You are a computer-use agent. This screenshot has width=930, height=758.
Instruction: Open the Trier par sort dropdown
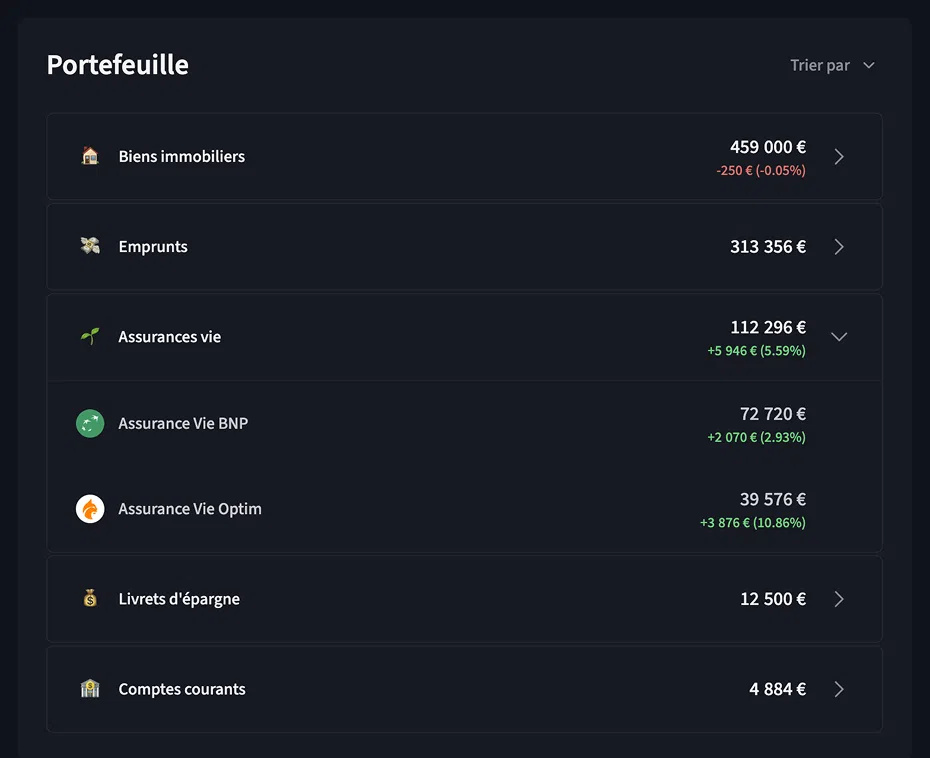tap(832, 65)
